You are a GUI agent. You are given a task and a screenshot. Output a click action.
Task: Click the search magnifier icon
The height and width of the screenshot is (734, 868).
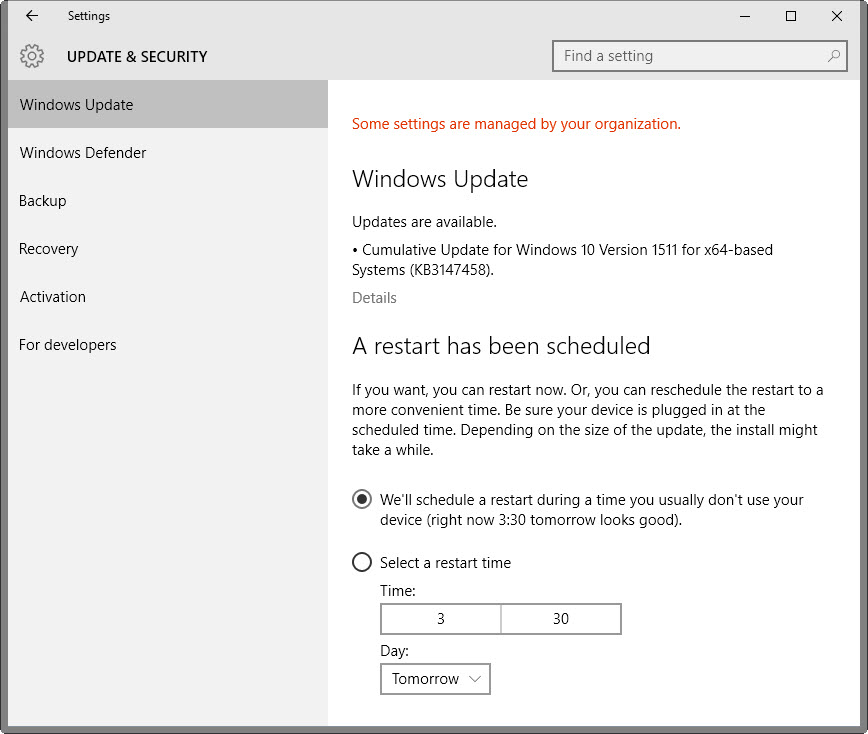833,56
